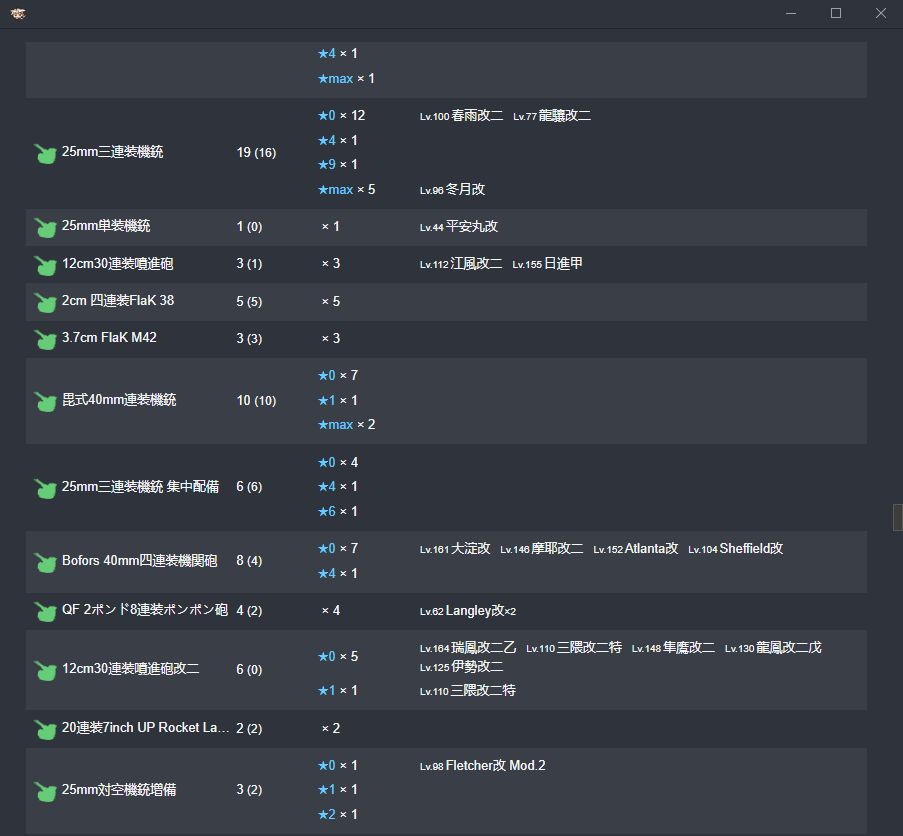Viewport: 903px width, 836px height.
Task: Select the Bofors 40mm四連装機関砲 name
Action: 139,560
